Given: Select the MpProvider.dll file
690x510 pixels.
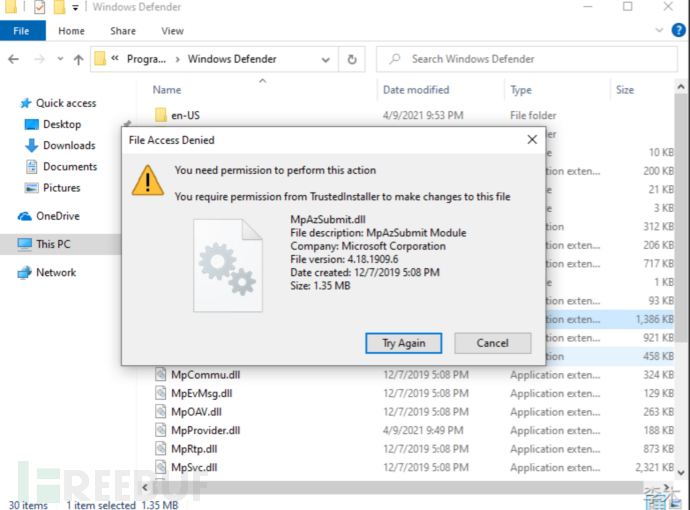Looking at the screenshot, I should [206, 430].
